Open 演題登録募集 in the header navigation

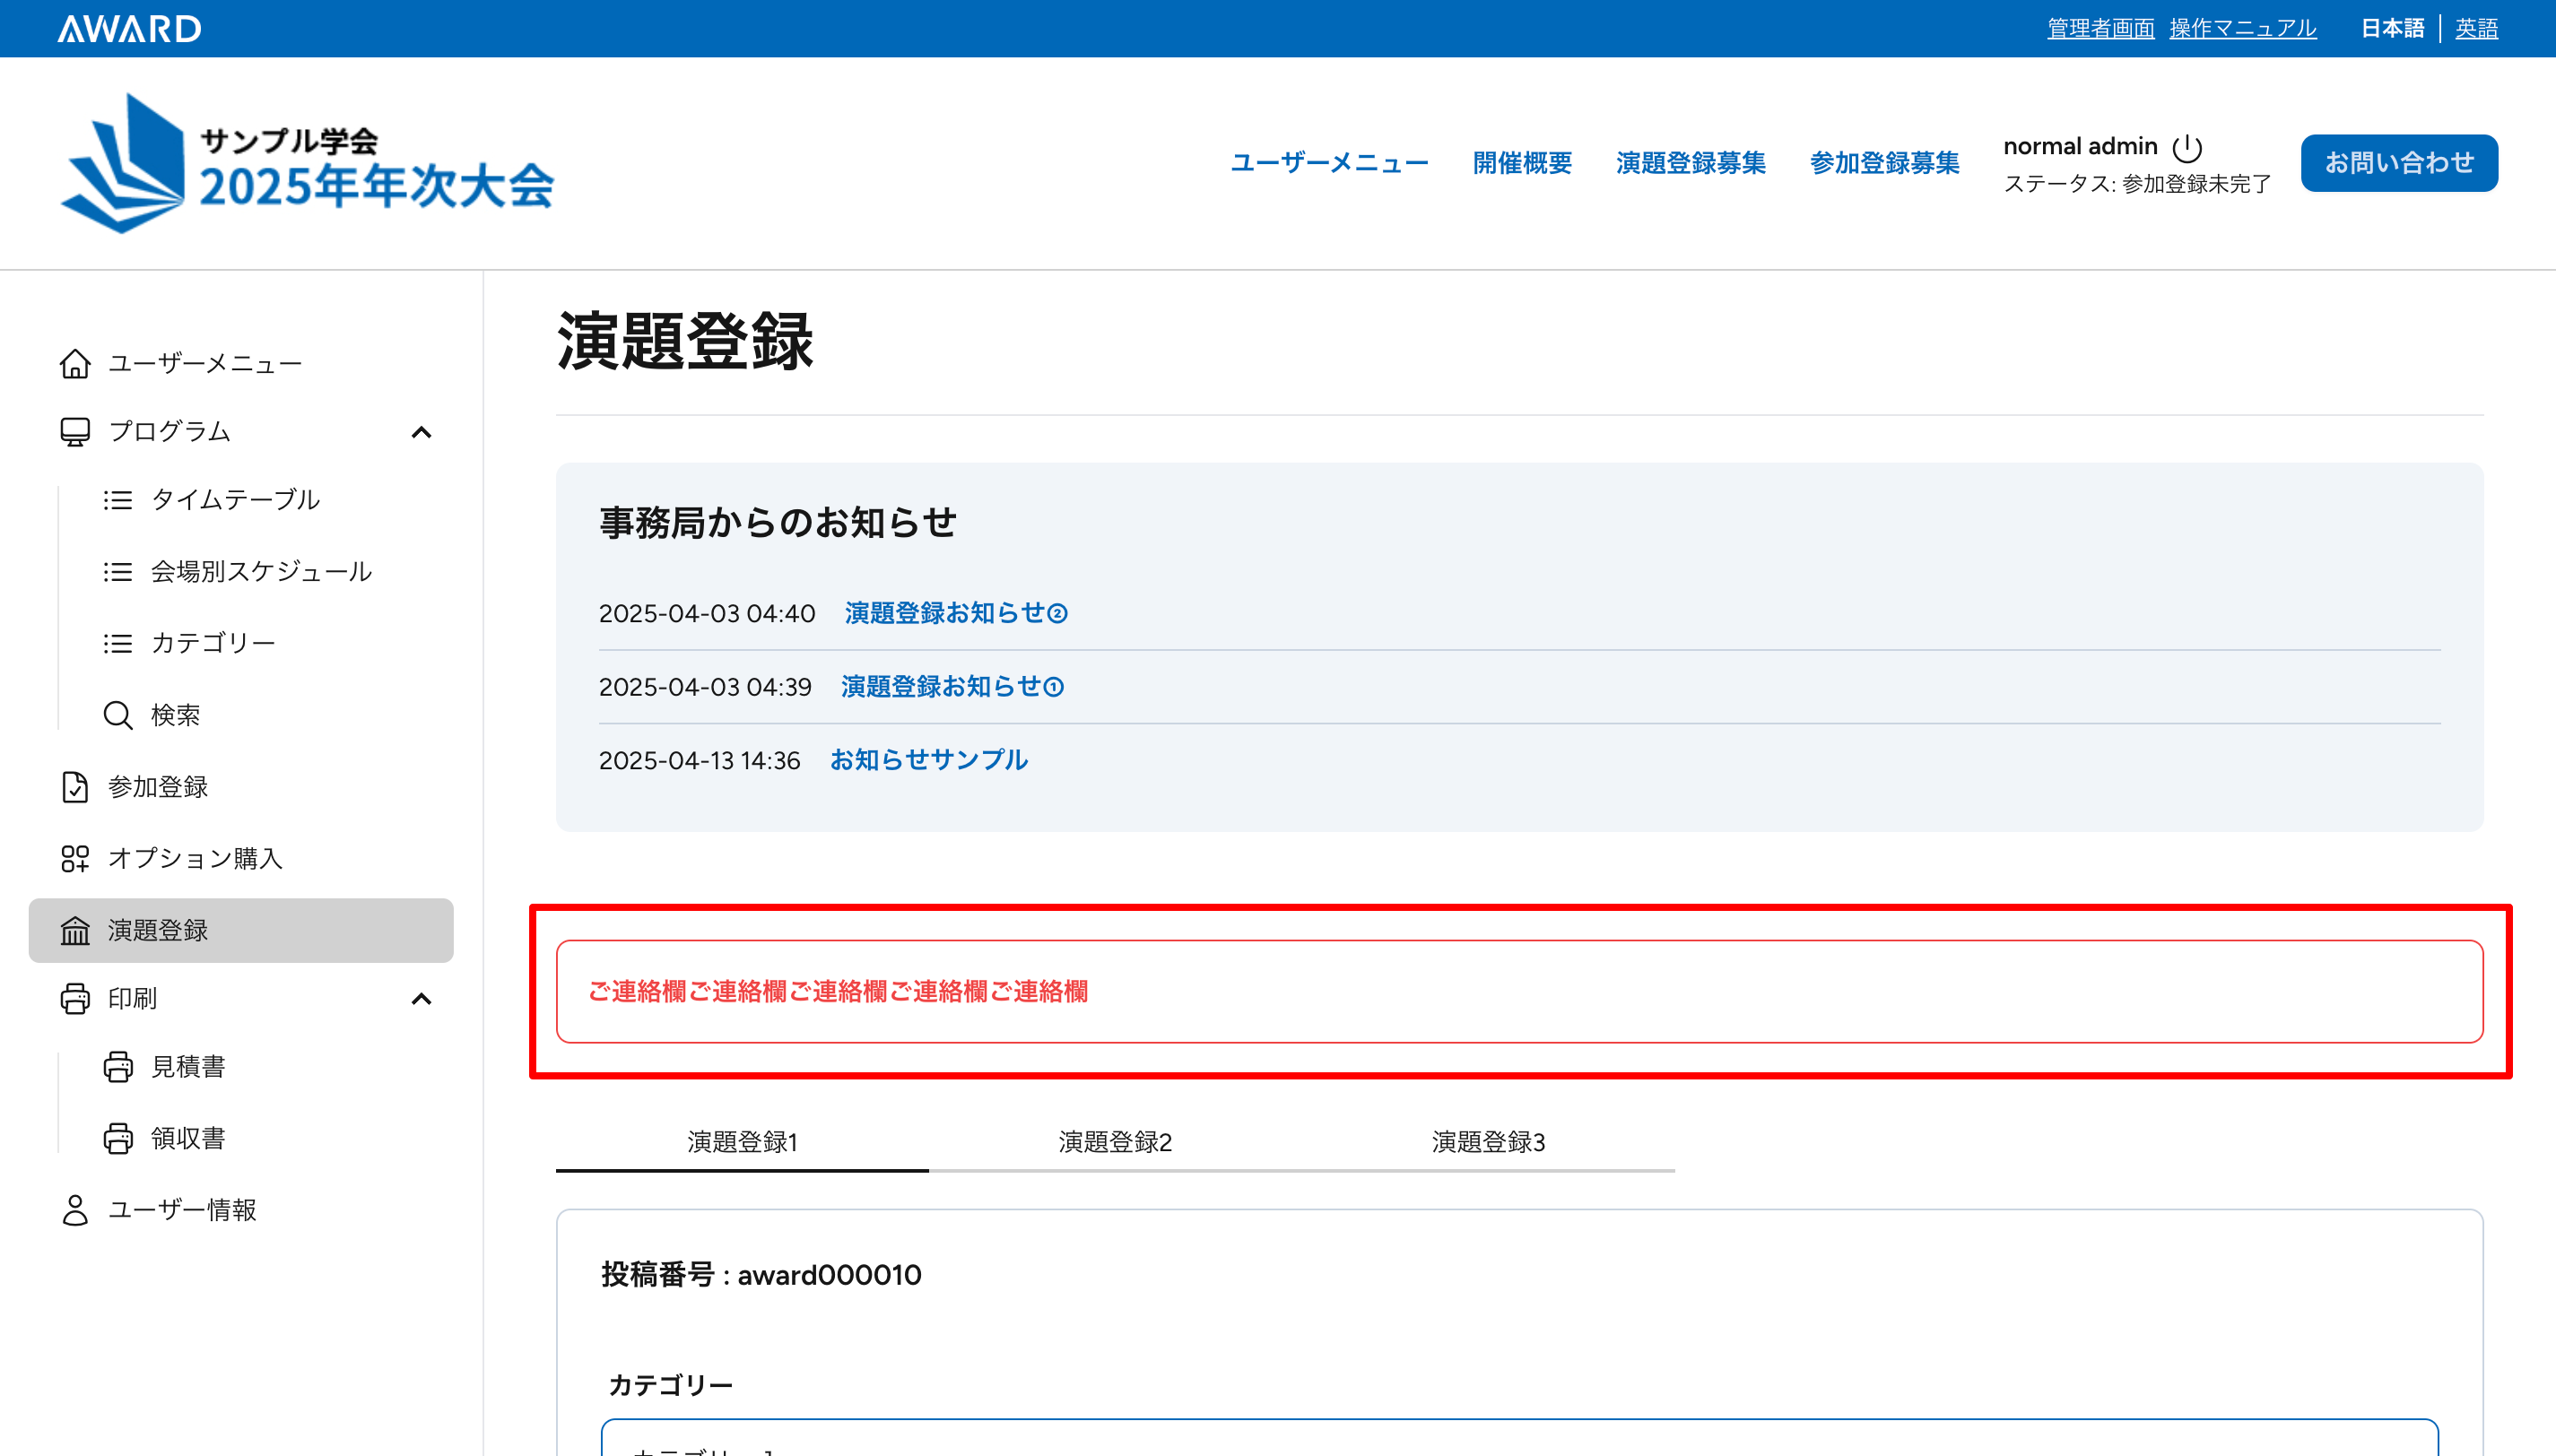tap(1690, 163)
